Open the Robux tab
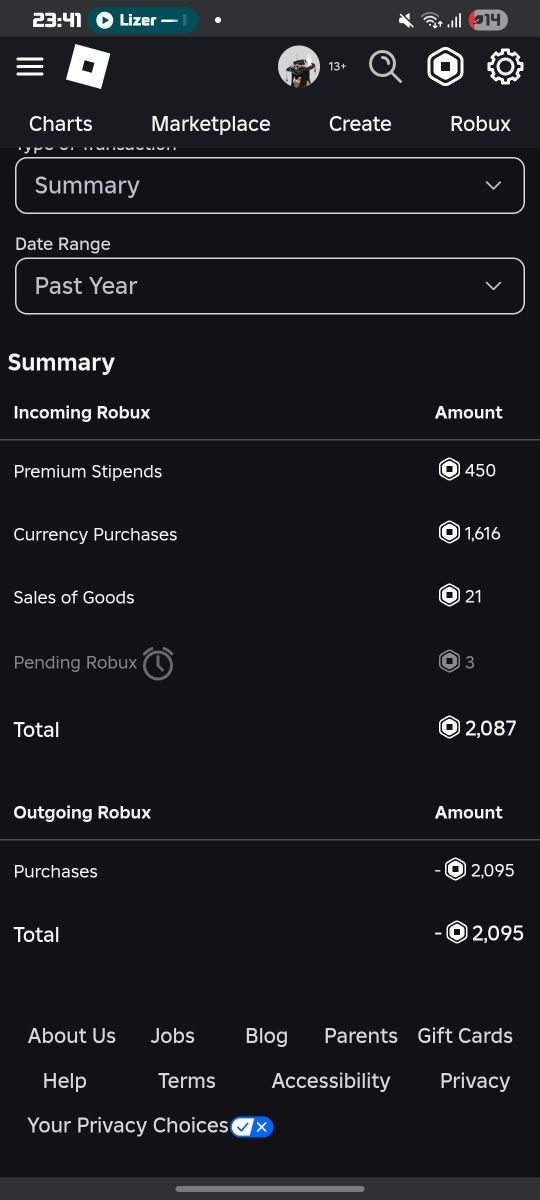The width and height of the screenshot is (540, 1200). pos(480,124)
